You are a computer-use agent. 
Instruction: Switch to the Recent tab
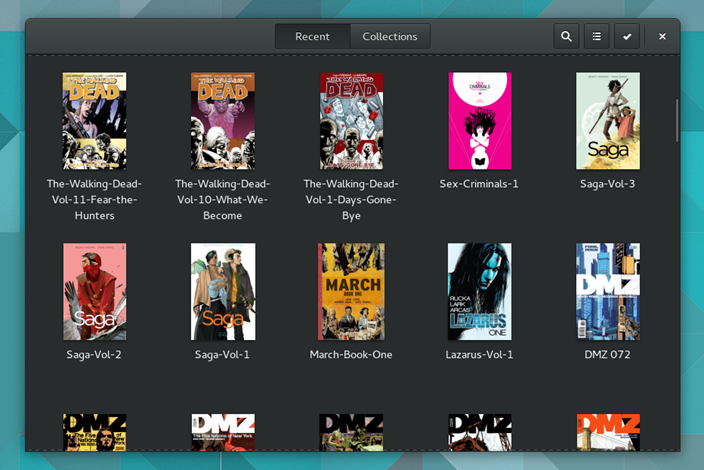[312, 36]
